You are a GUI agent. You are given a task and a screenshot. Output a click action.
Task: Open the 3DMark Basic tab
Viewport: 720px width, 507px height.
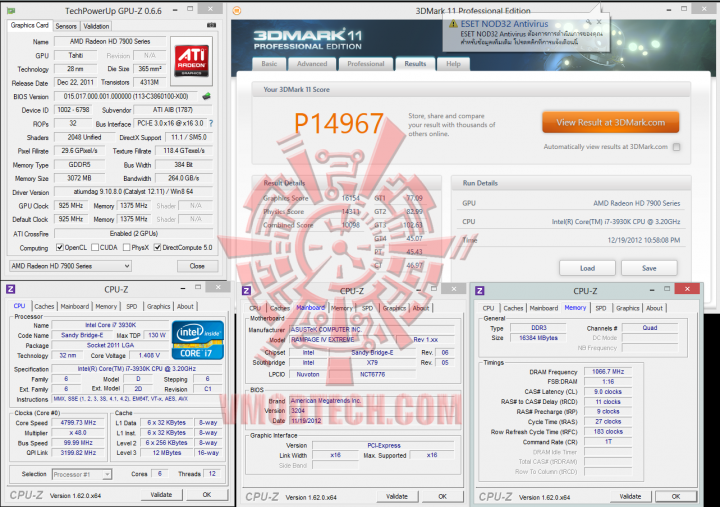pos(269,64)
